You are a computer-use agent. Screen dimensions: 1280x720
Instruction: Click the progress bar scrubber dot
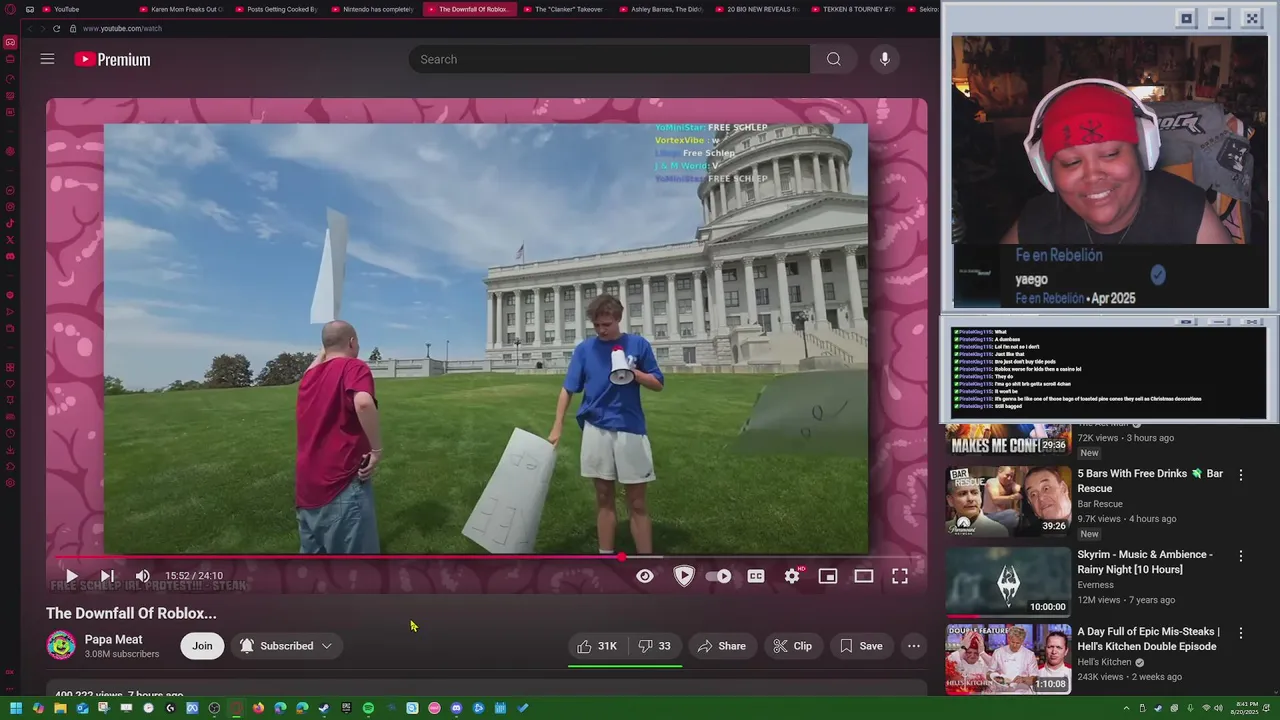pos(622,557)
